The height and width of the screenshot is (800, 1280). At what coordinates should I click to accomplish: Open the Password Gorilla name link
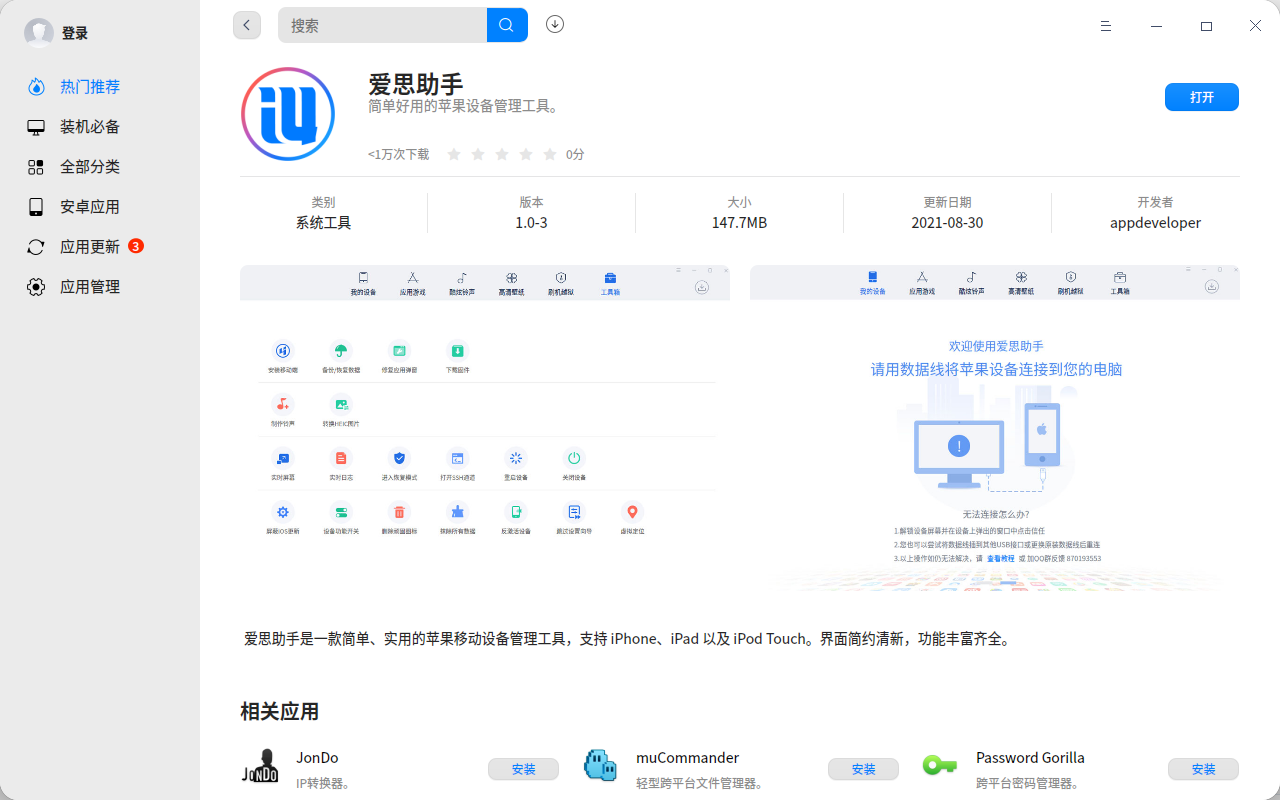[x=1030, y=758]
